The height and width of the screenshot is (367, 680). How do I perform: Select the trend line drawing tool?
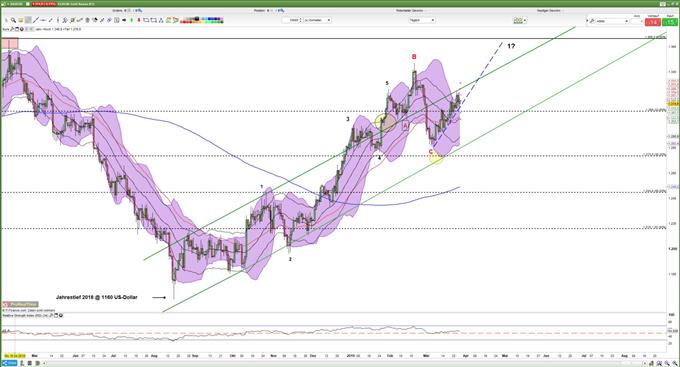pos(36,20)
